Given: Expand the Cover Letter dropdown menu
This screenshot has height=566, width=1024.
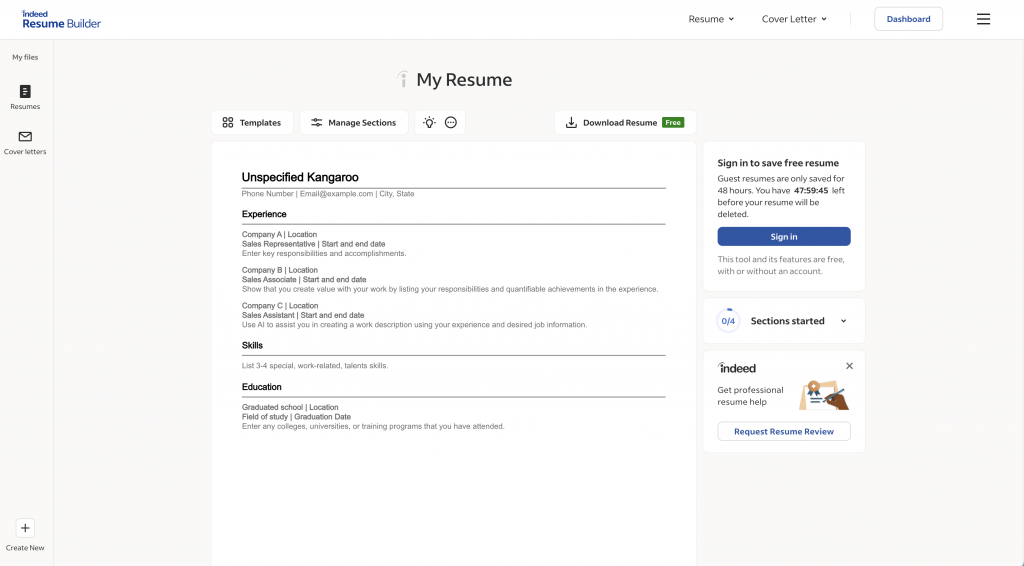Looking at the screenshot, I should click(794, 19).
